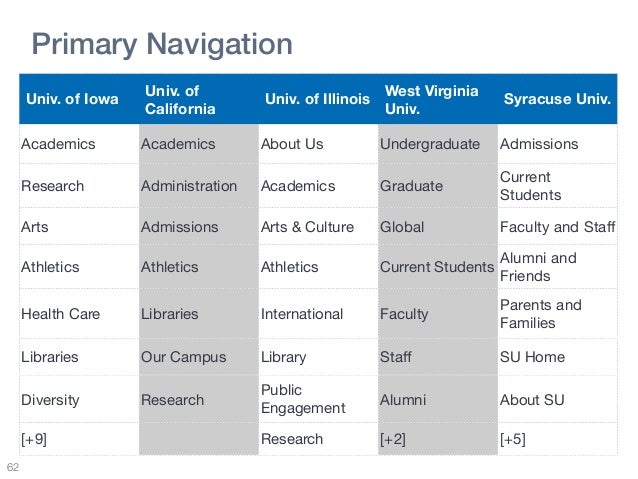638x479 pixels.
Task: Click the Univ. of Illinois header
Action: [x=317, y=99]
